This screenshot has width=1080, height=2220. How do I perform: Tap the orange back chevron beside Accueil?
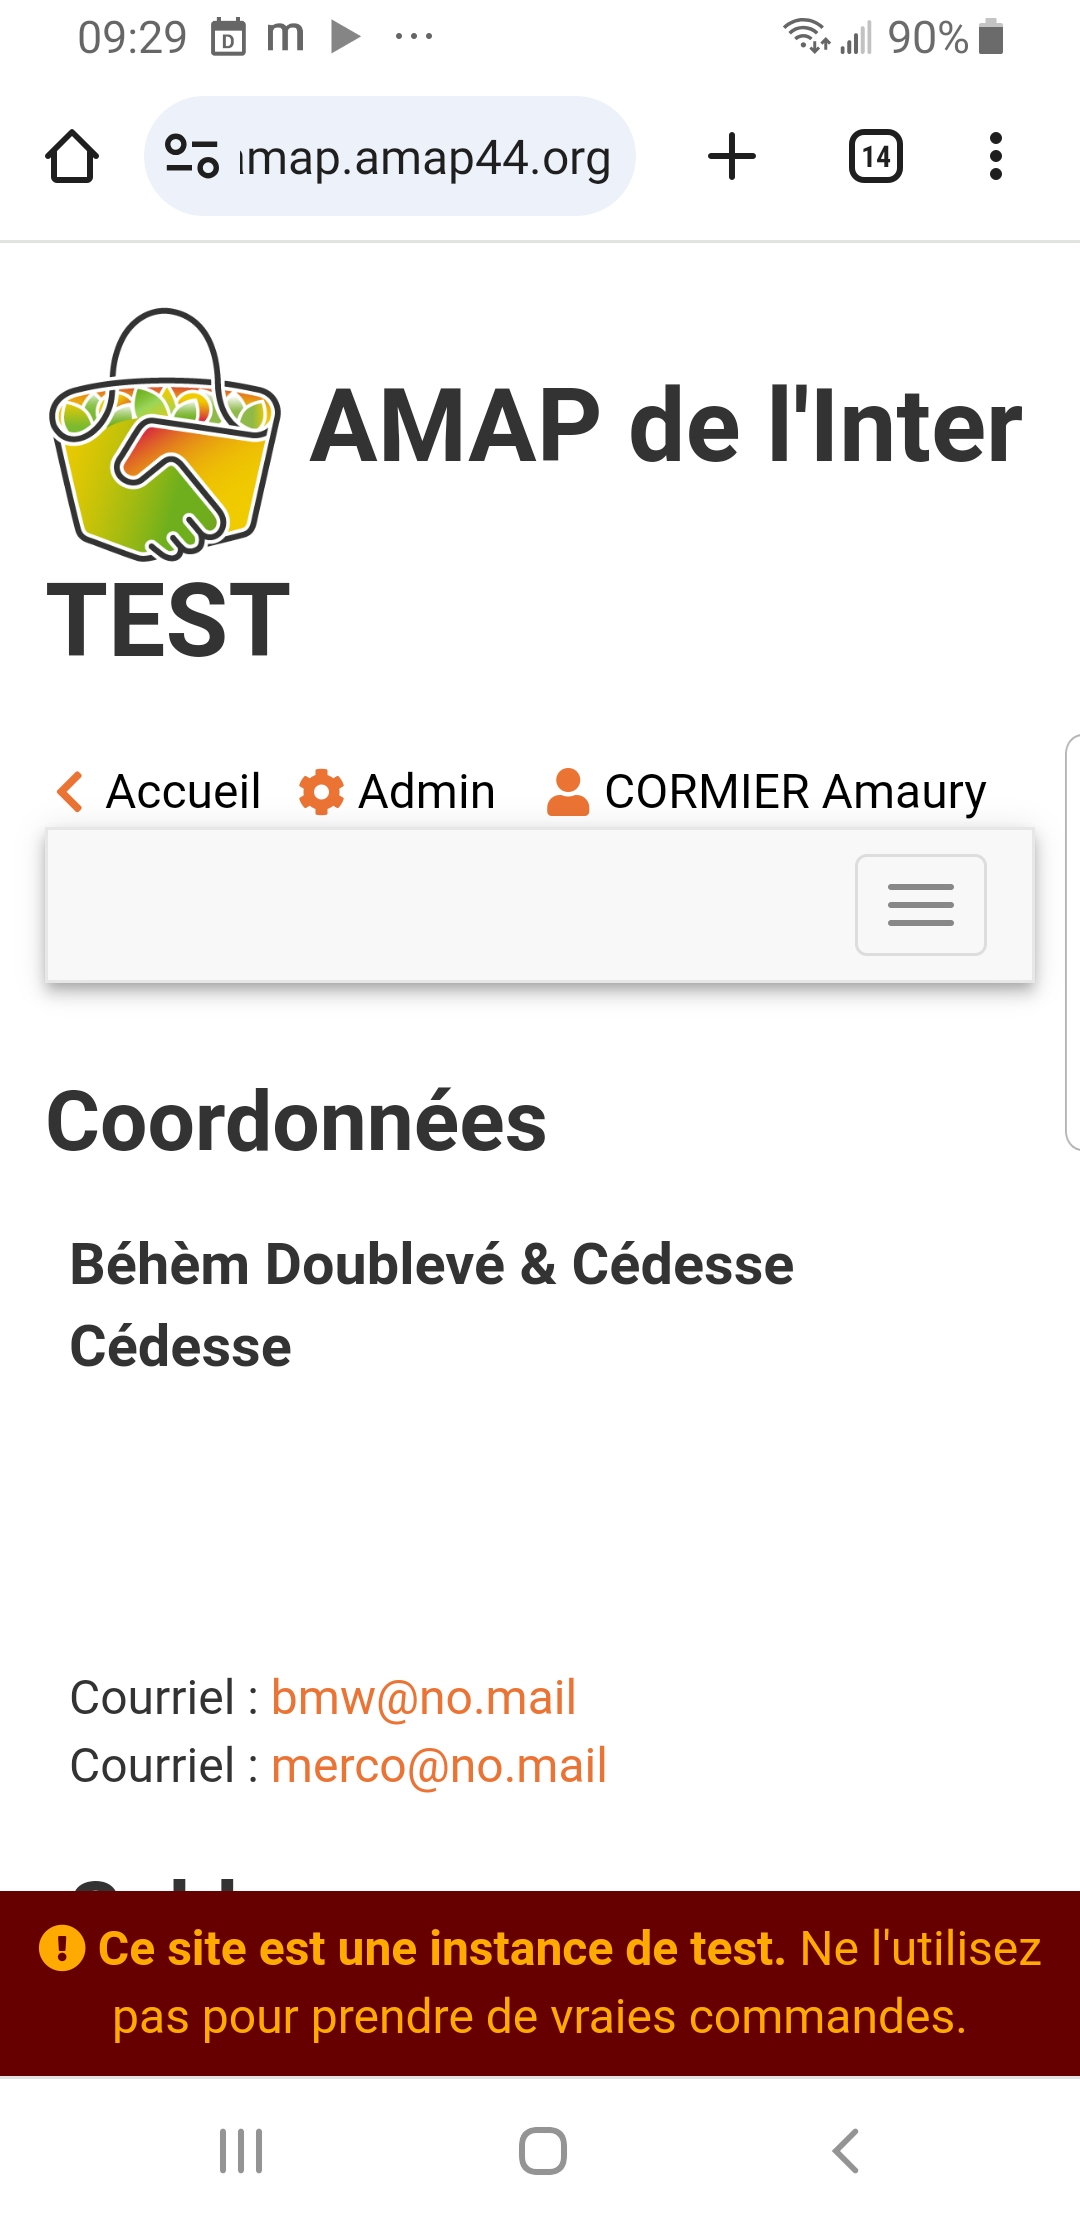point(70,792)
